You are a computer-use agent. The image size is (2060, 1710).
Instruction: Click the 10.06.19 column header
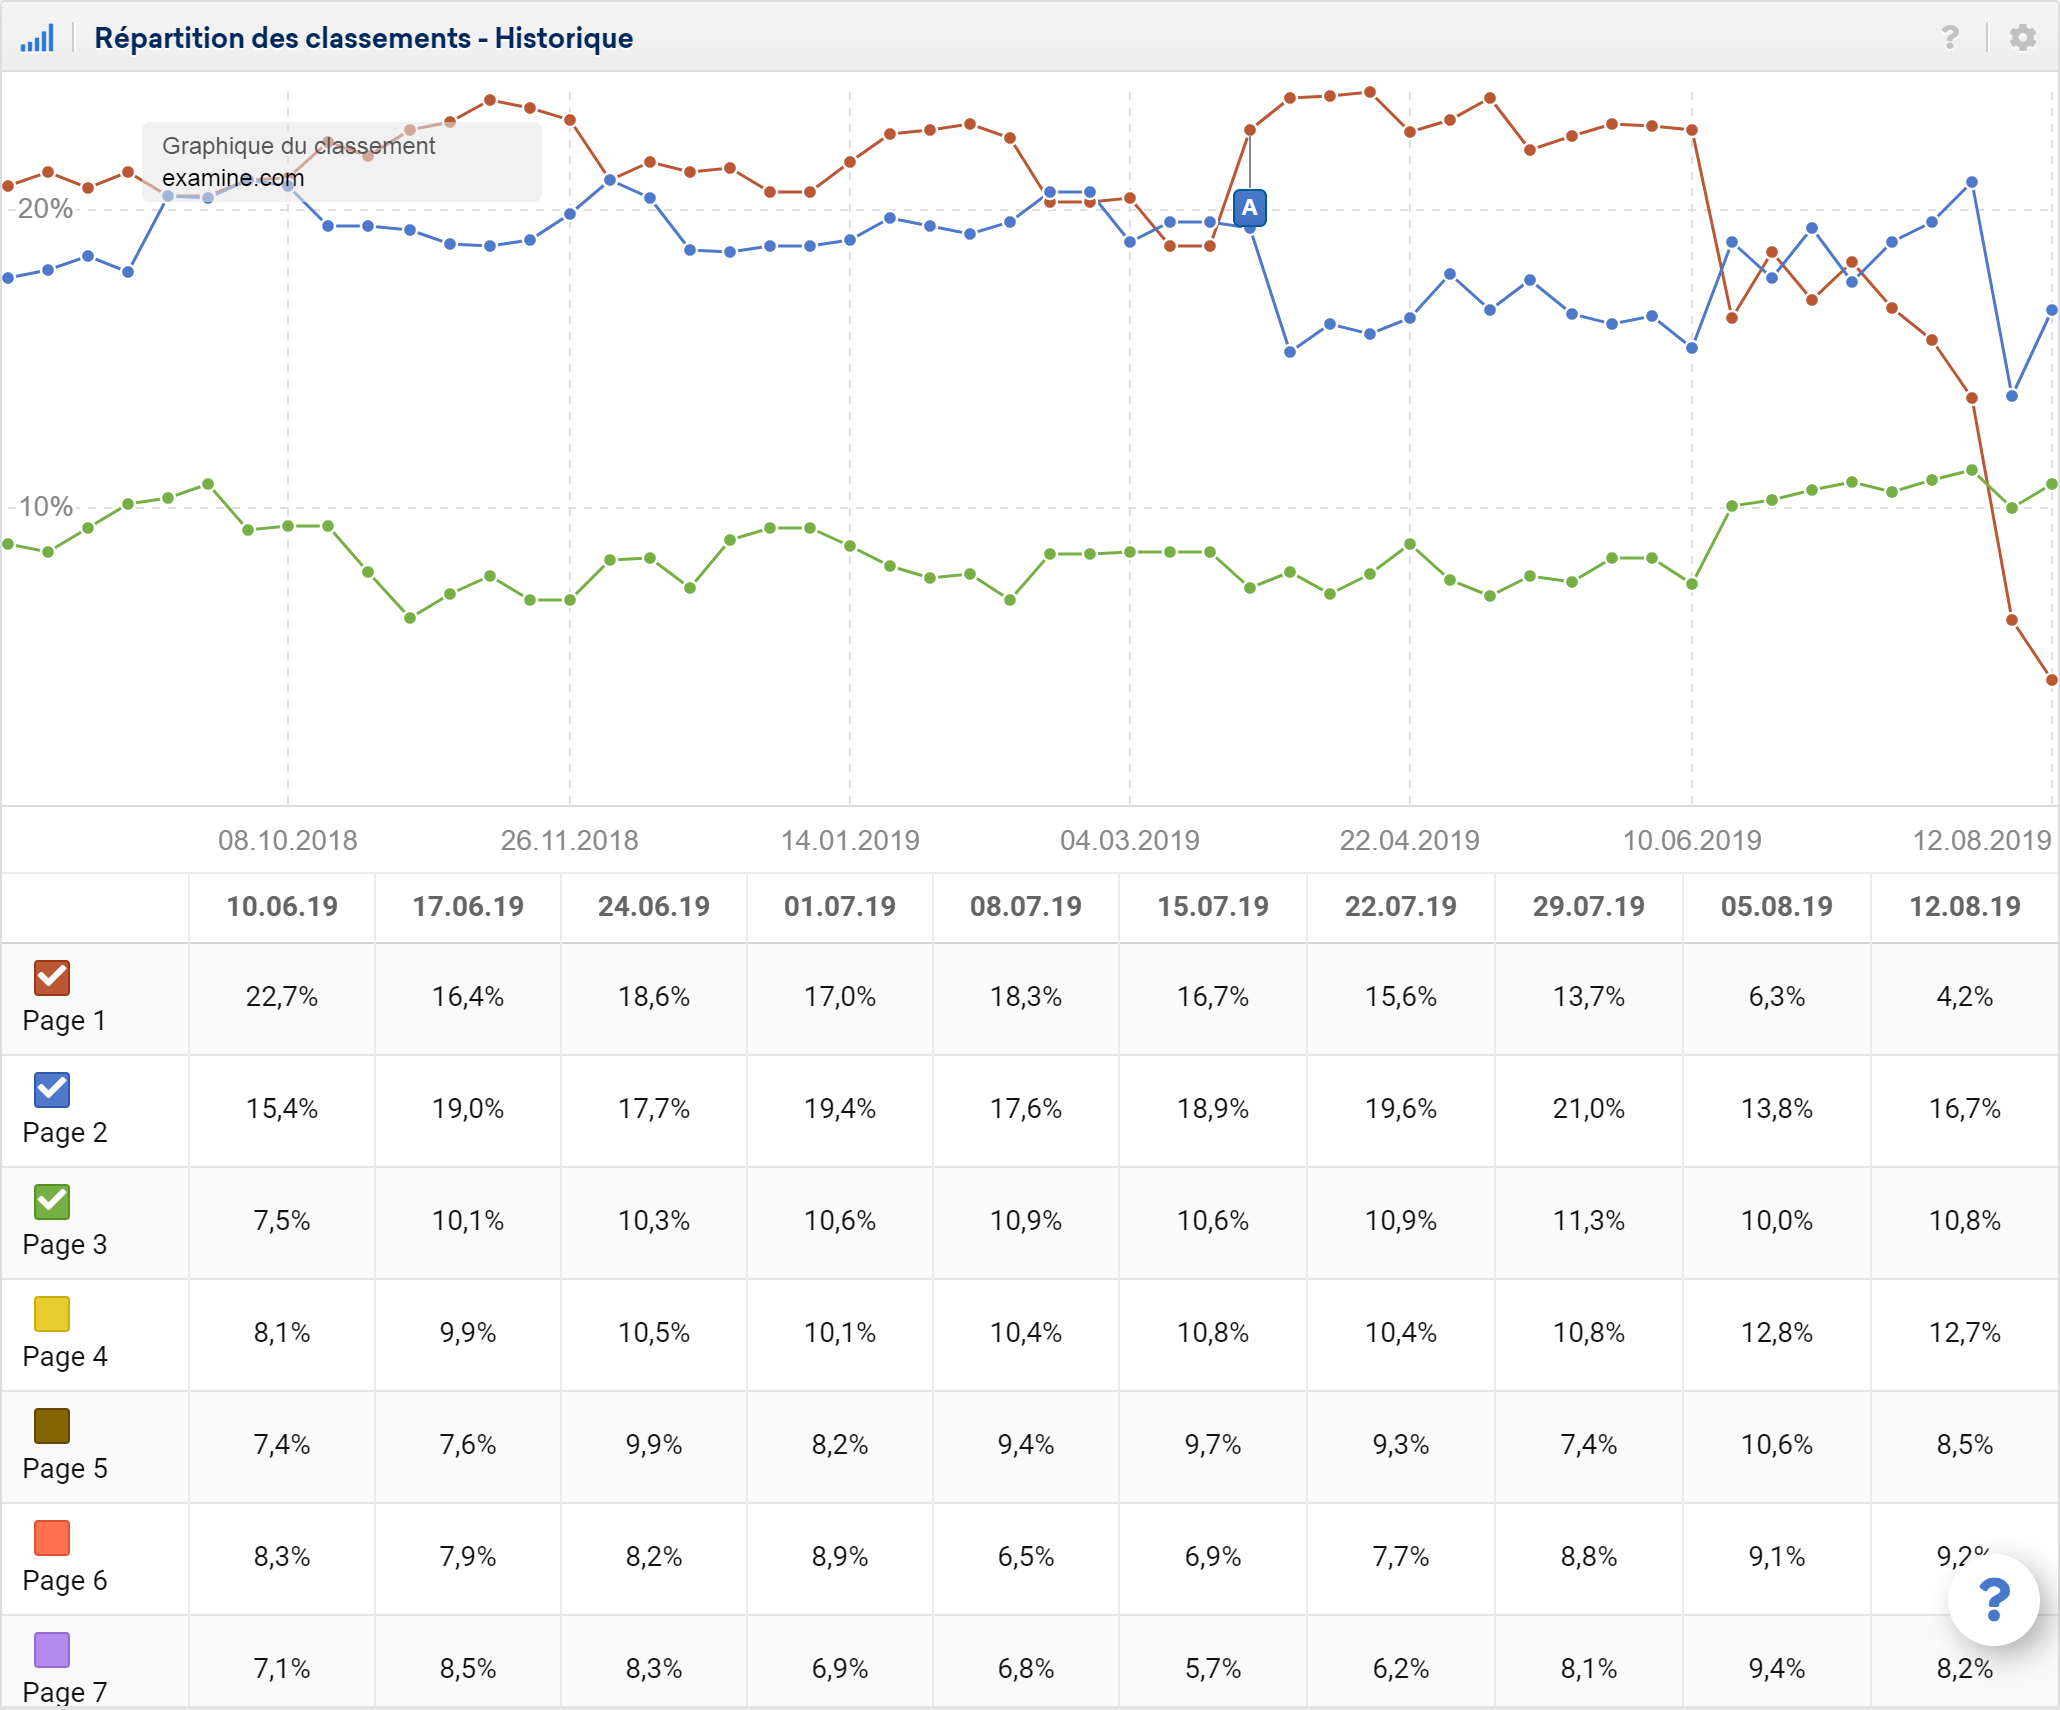[x=282, y=907]
